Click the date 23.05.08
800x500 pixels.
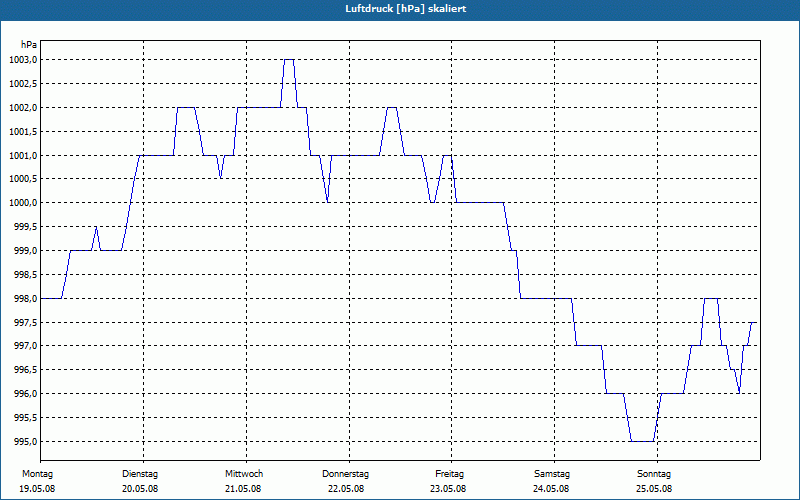click(448, 489)
